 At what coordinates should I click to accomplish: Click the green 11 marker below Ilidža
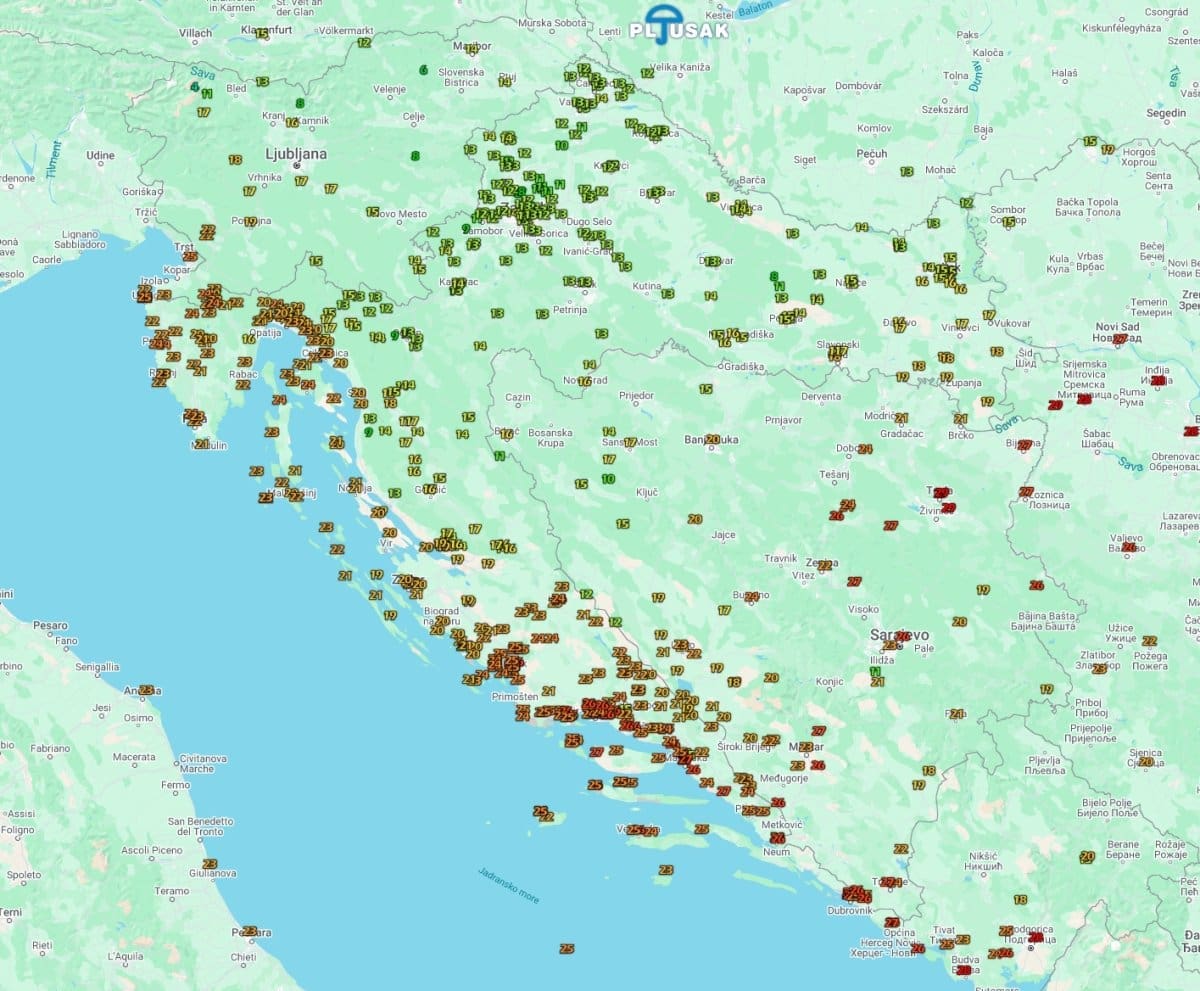(x=876, y=672)
